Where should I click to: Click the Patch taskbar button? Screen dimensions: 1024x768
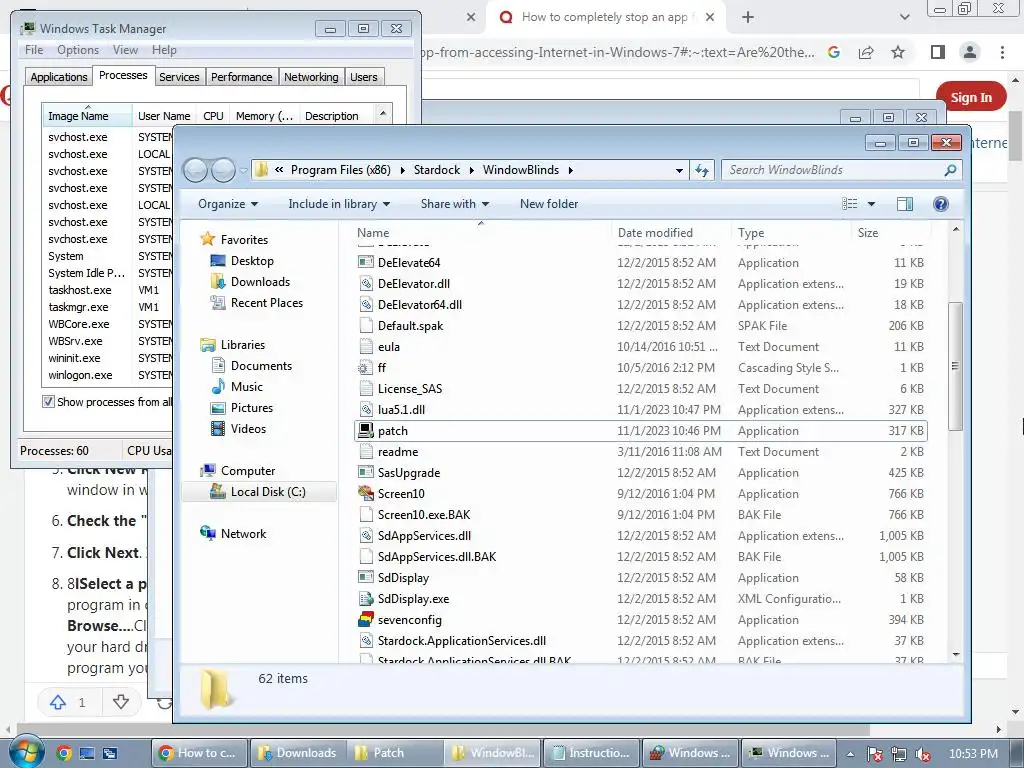395,753
